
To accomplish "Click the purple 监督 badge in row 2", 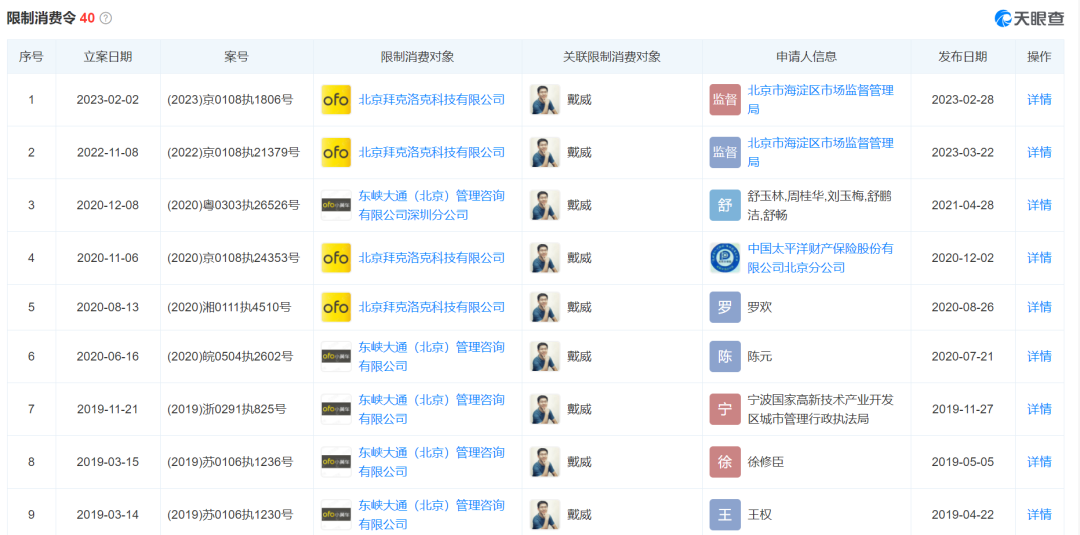I will pyautogui.click(x=725, y=152).
